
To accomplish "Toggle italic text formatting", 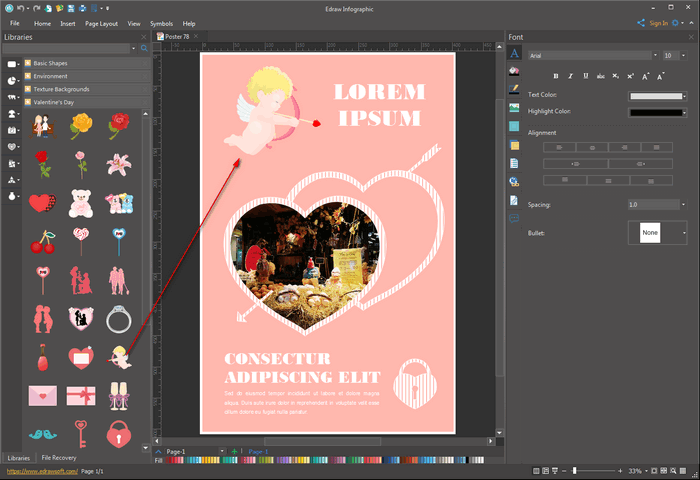I will [571, 75].
